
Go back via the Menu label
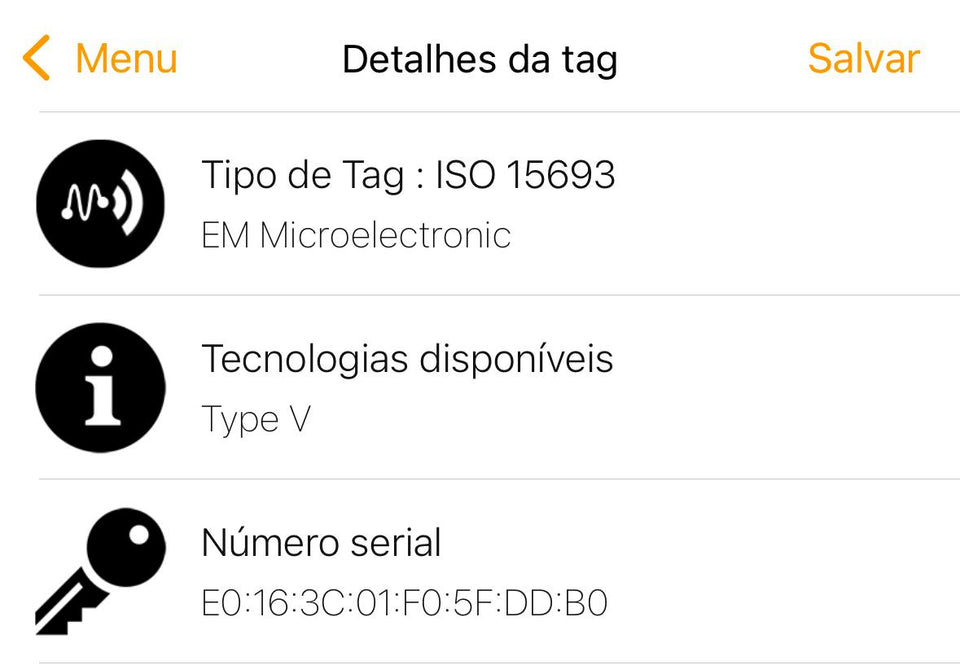(x=126, y=59)
